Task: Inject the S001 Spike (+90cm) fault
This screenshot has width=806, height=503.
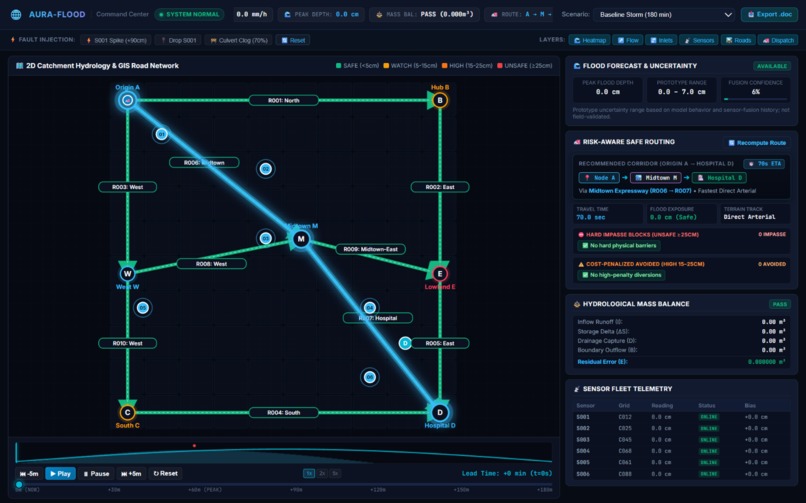Action: click(116, 40)
